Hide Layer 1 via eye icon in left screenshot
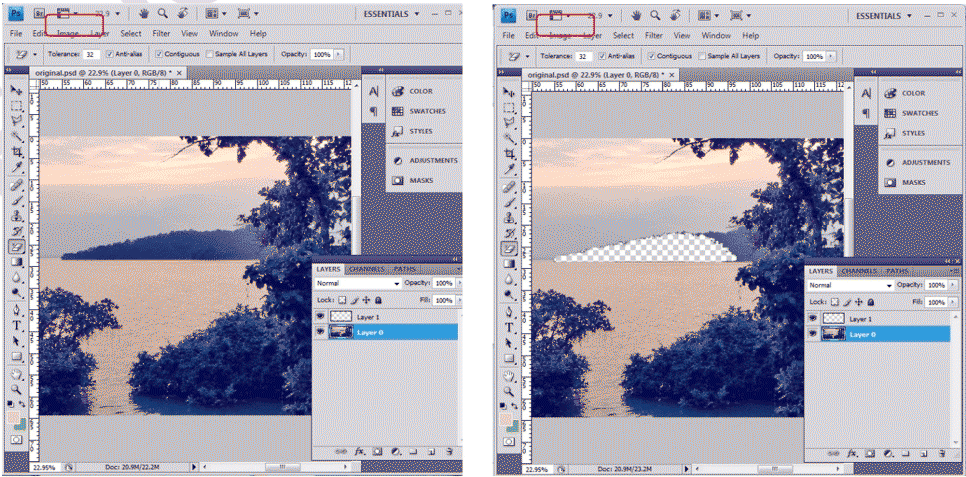Screen dimensions: 966x477 (x=320, y=316)
